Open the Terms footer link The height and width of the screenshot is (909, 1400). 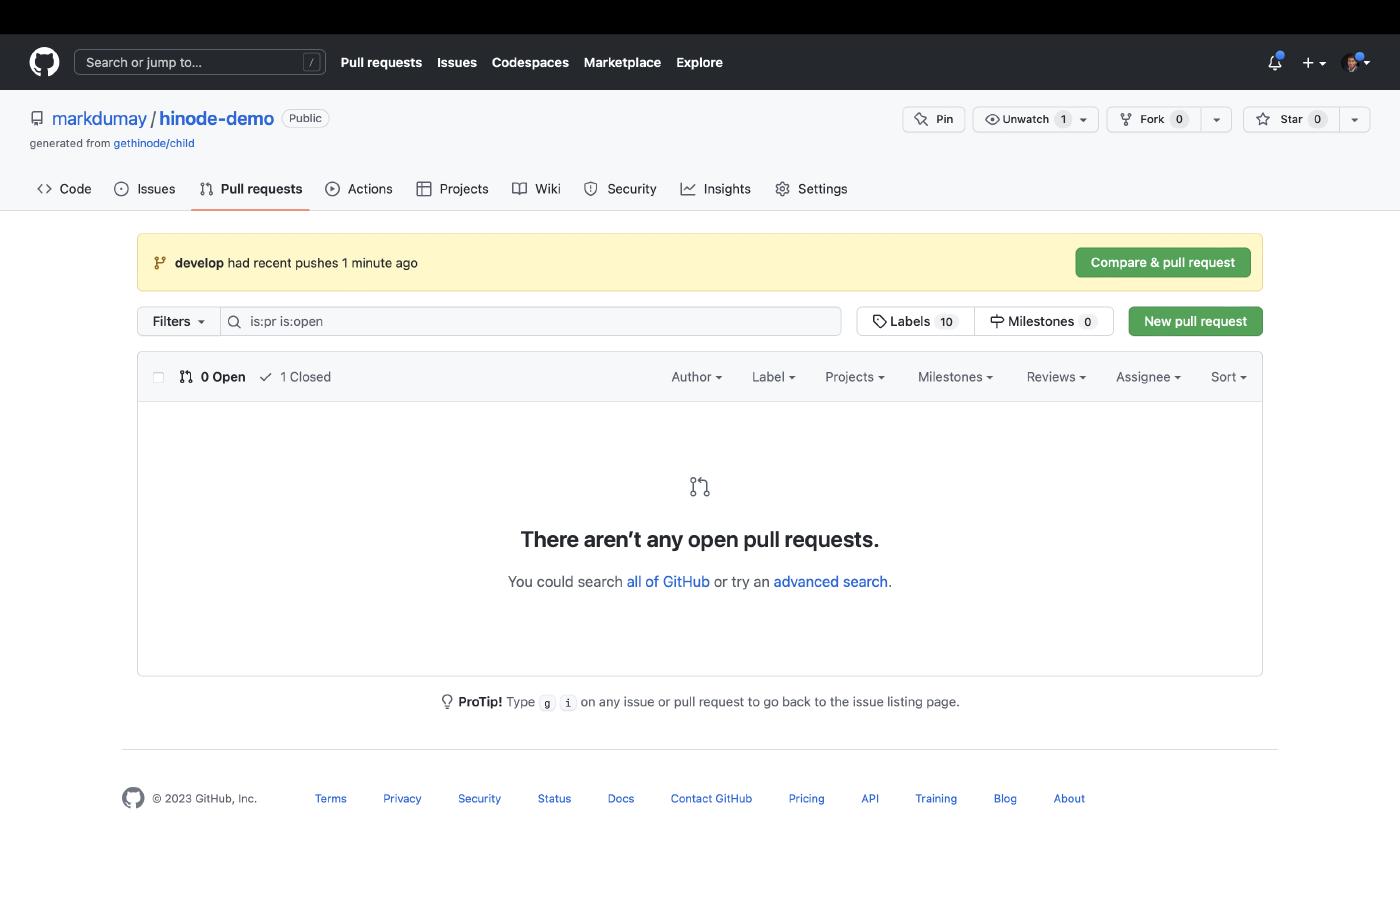(x=331, y=798)
